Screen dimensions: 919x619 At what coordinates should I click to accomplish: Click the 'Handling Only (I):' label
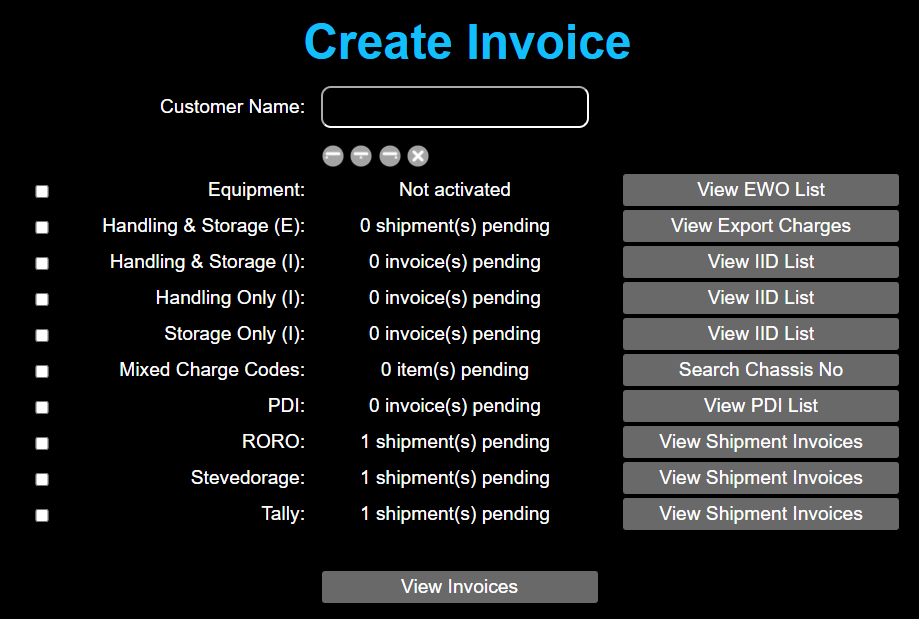(x=230, y=298)
